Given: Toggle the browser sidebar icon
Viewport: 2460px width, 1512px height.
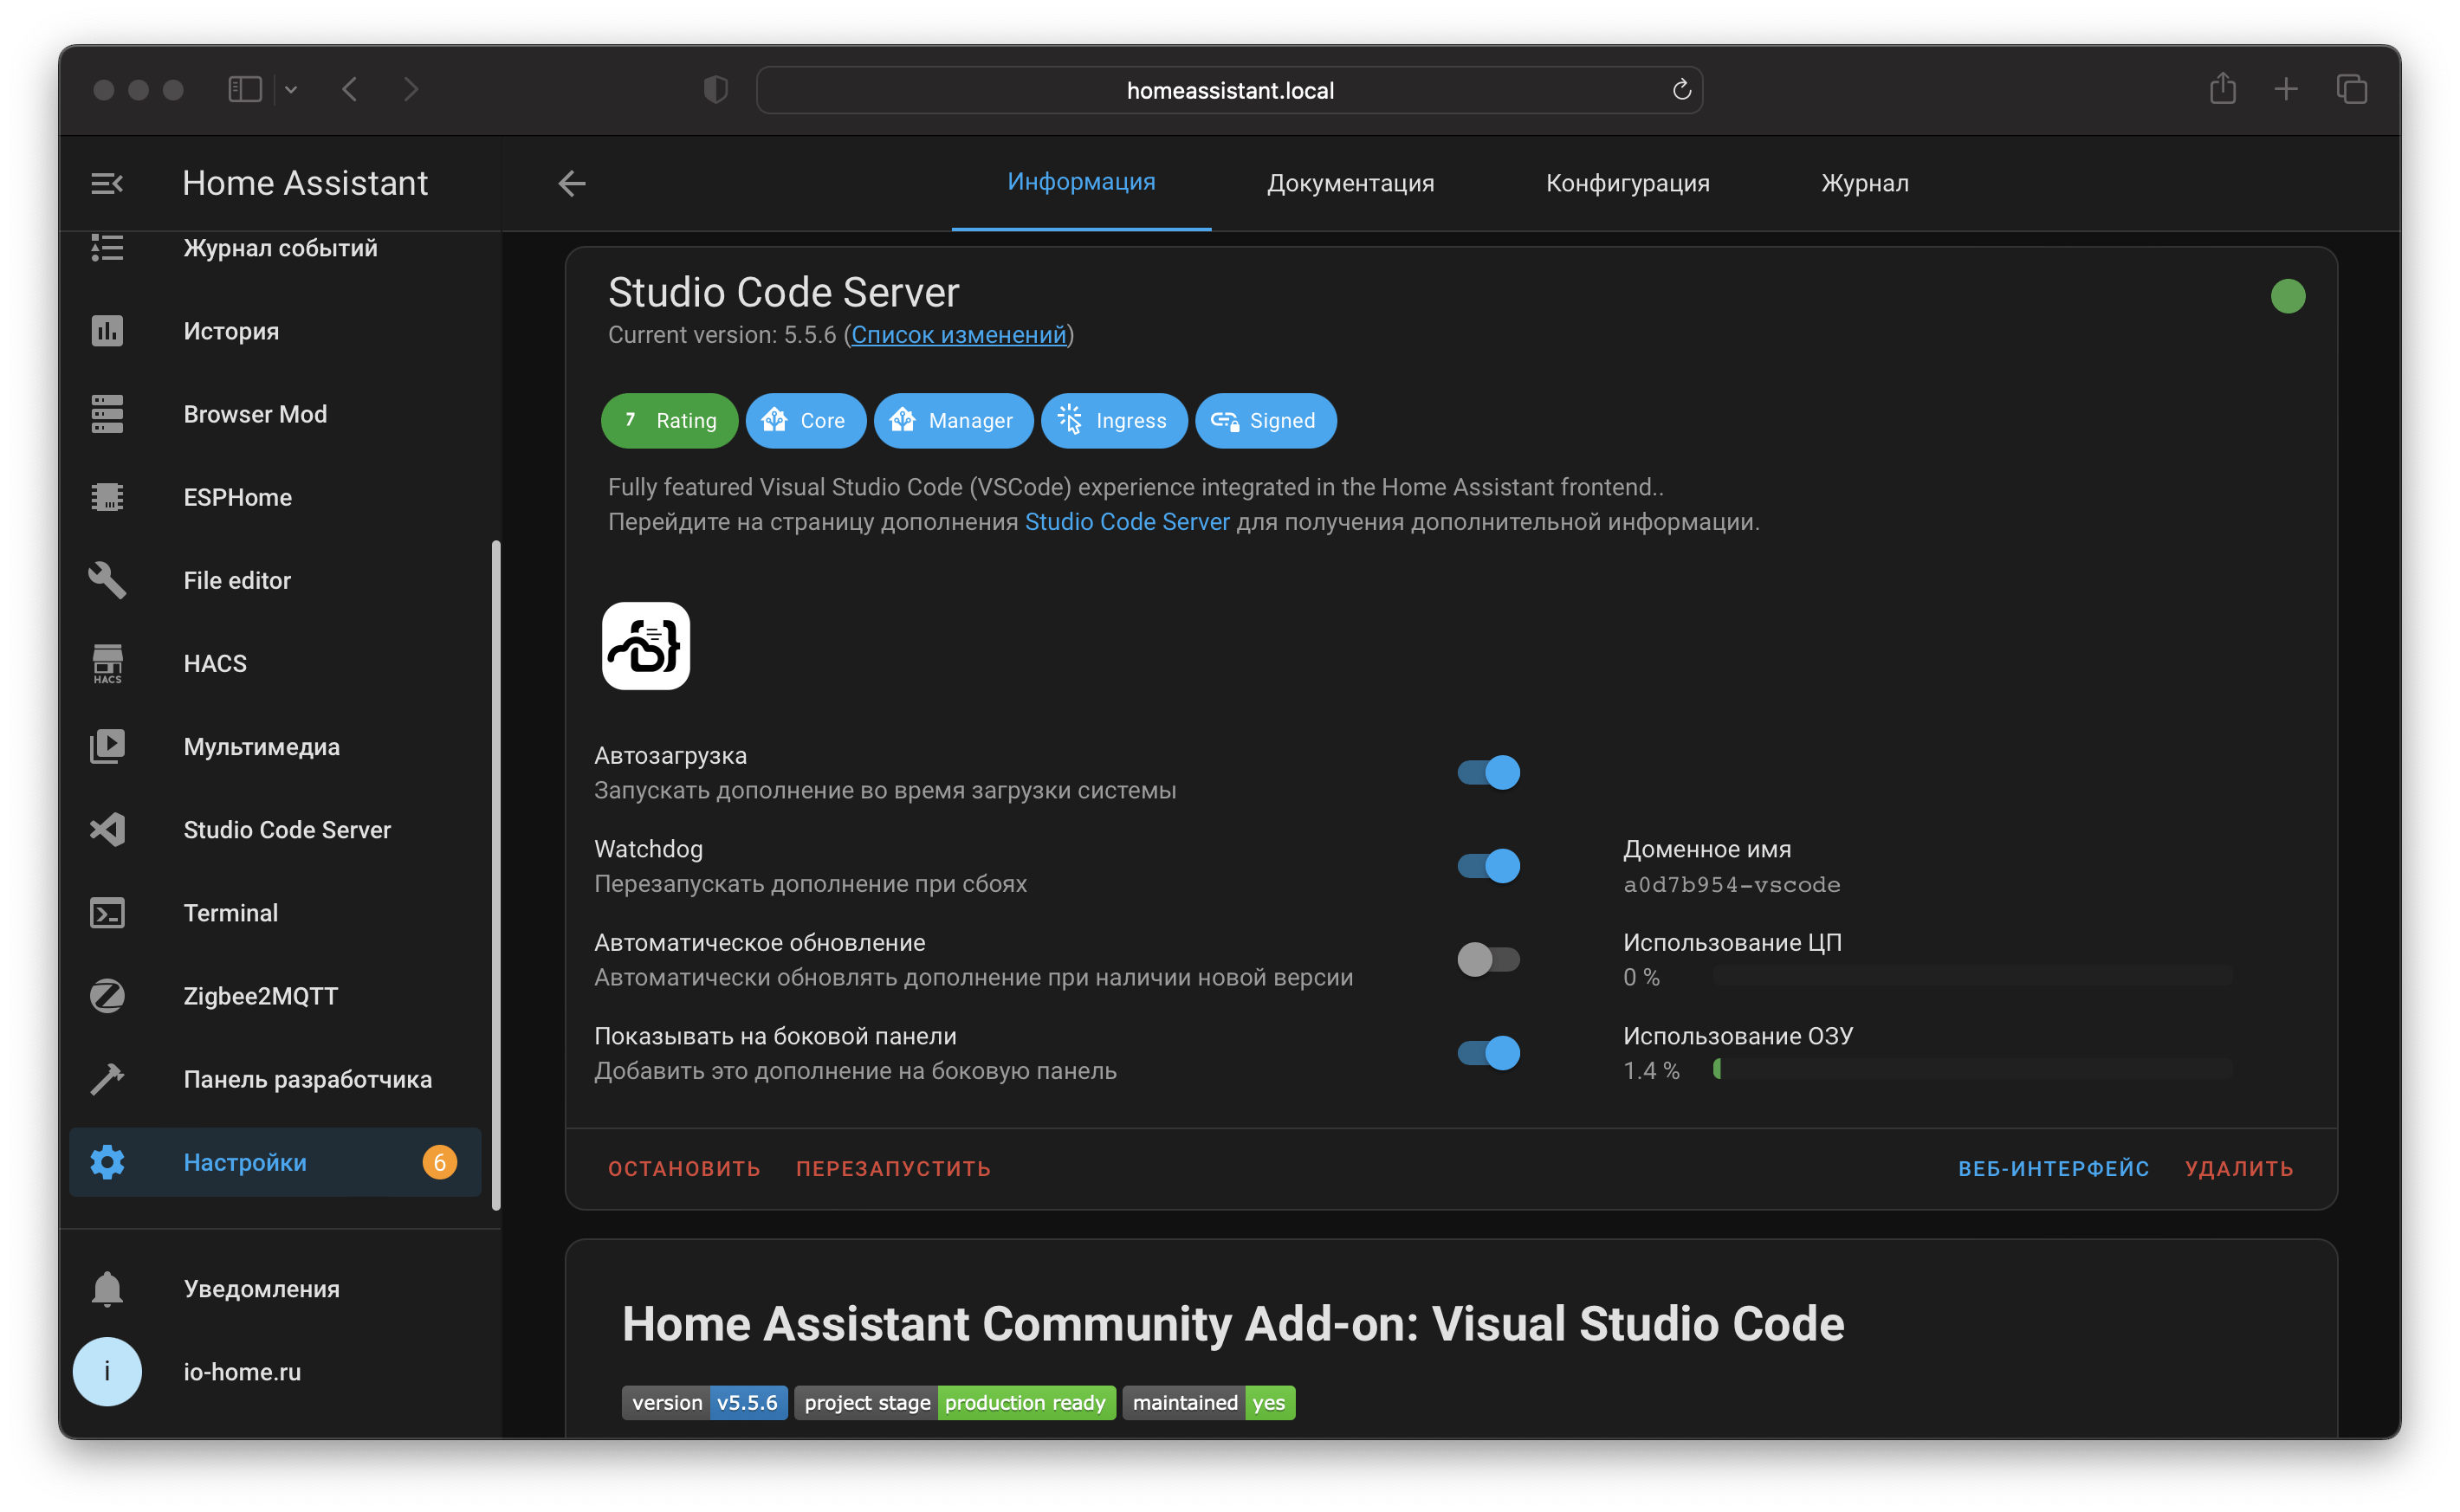Looking at the screenshot, I should 245,90.
